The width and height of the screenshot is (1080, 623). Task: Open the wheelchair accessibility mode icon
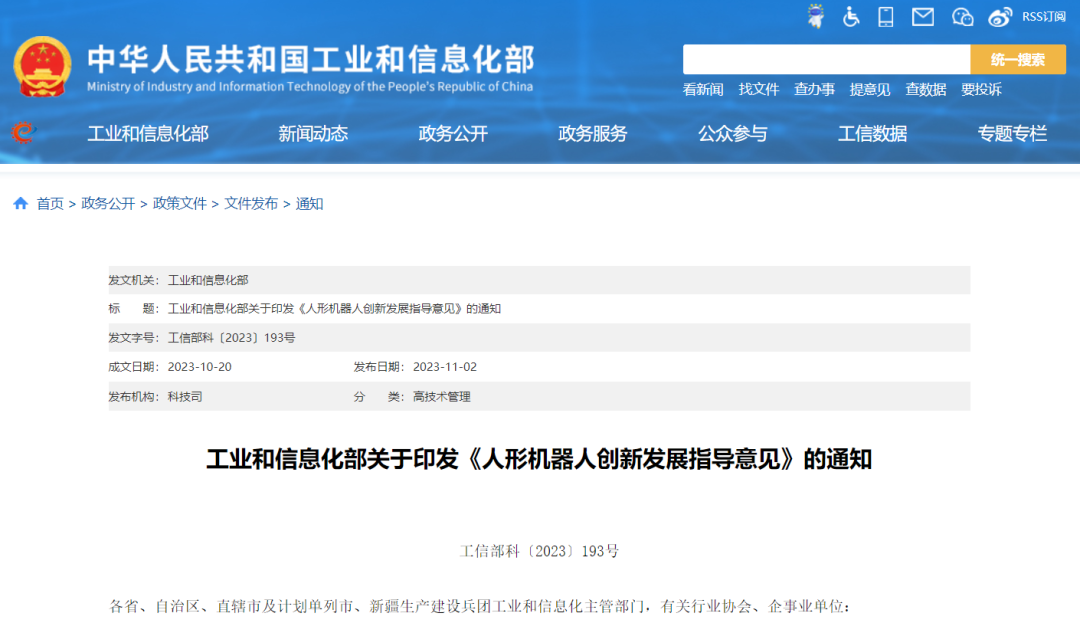tap(851, 16)
